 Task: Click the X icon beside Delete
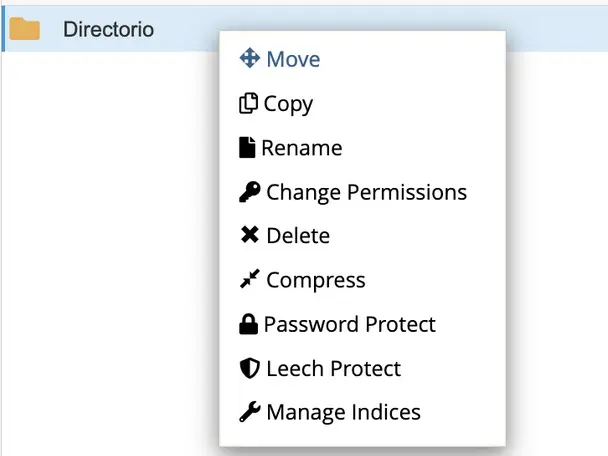pos(249,236)
